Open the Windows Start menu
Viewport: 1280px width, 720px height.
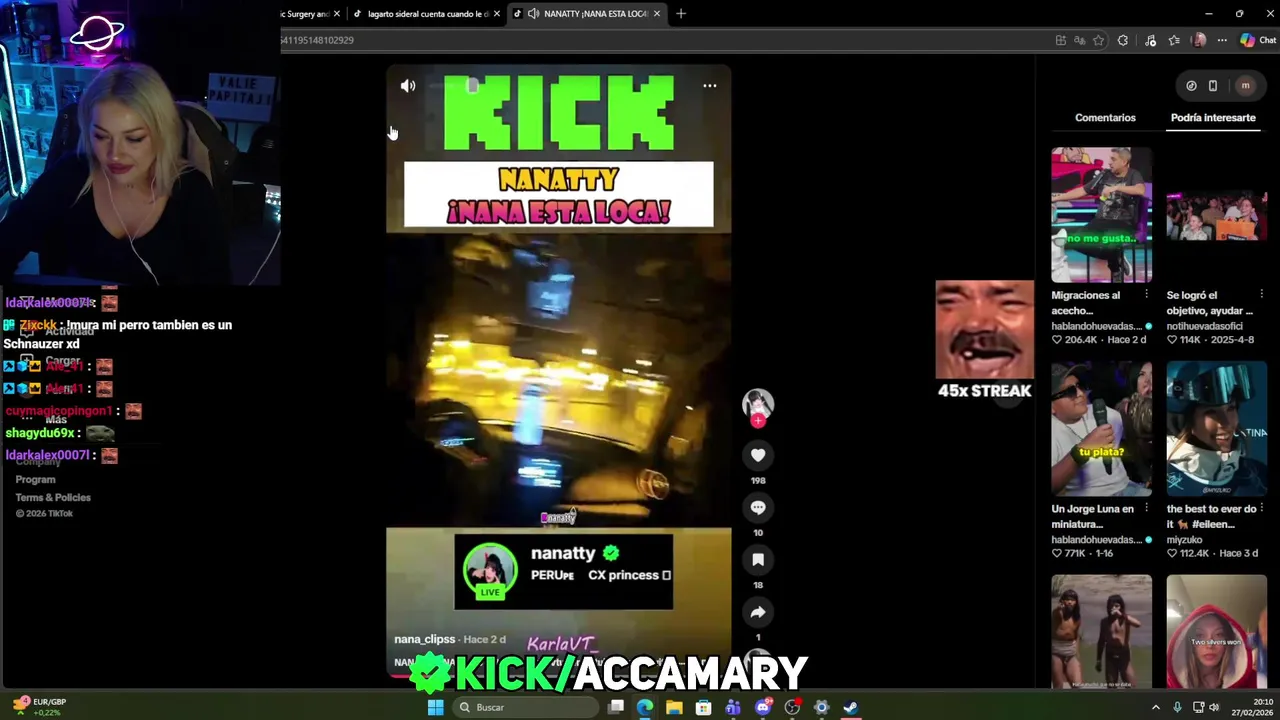point(435,707)
